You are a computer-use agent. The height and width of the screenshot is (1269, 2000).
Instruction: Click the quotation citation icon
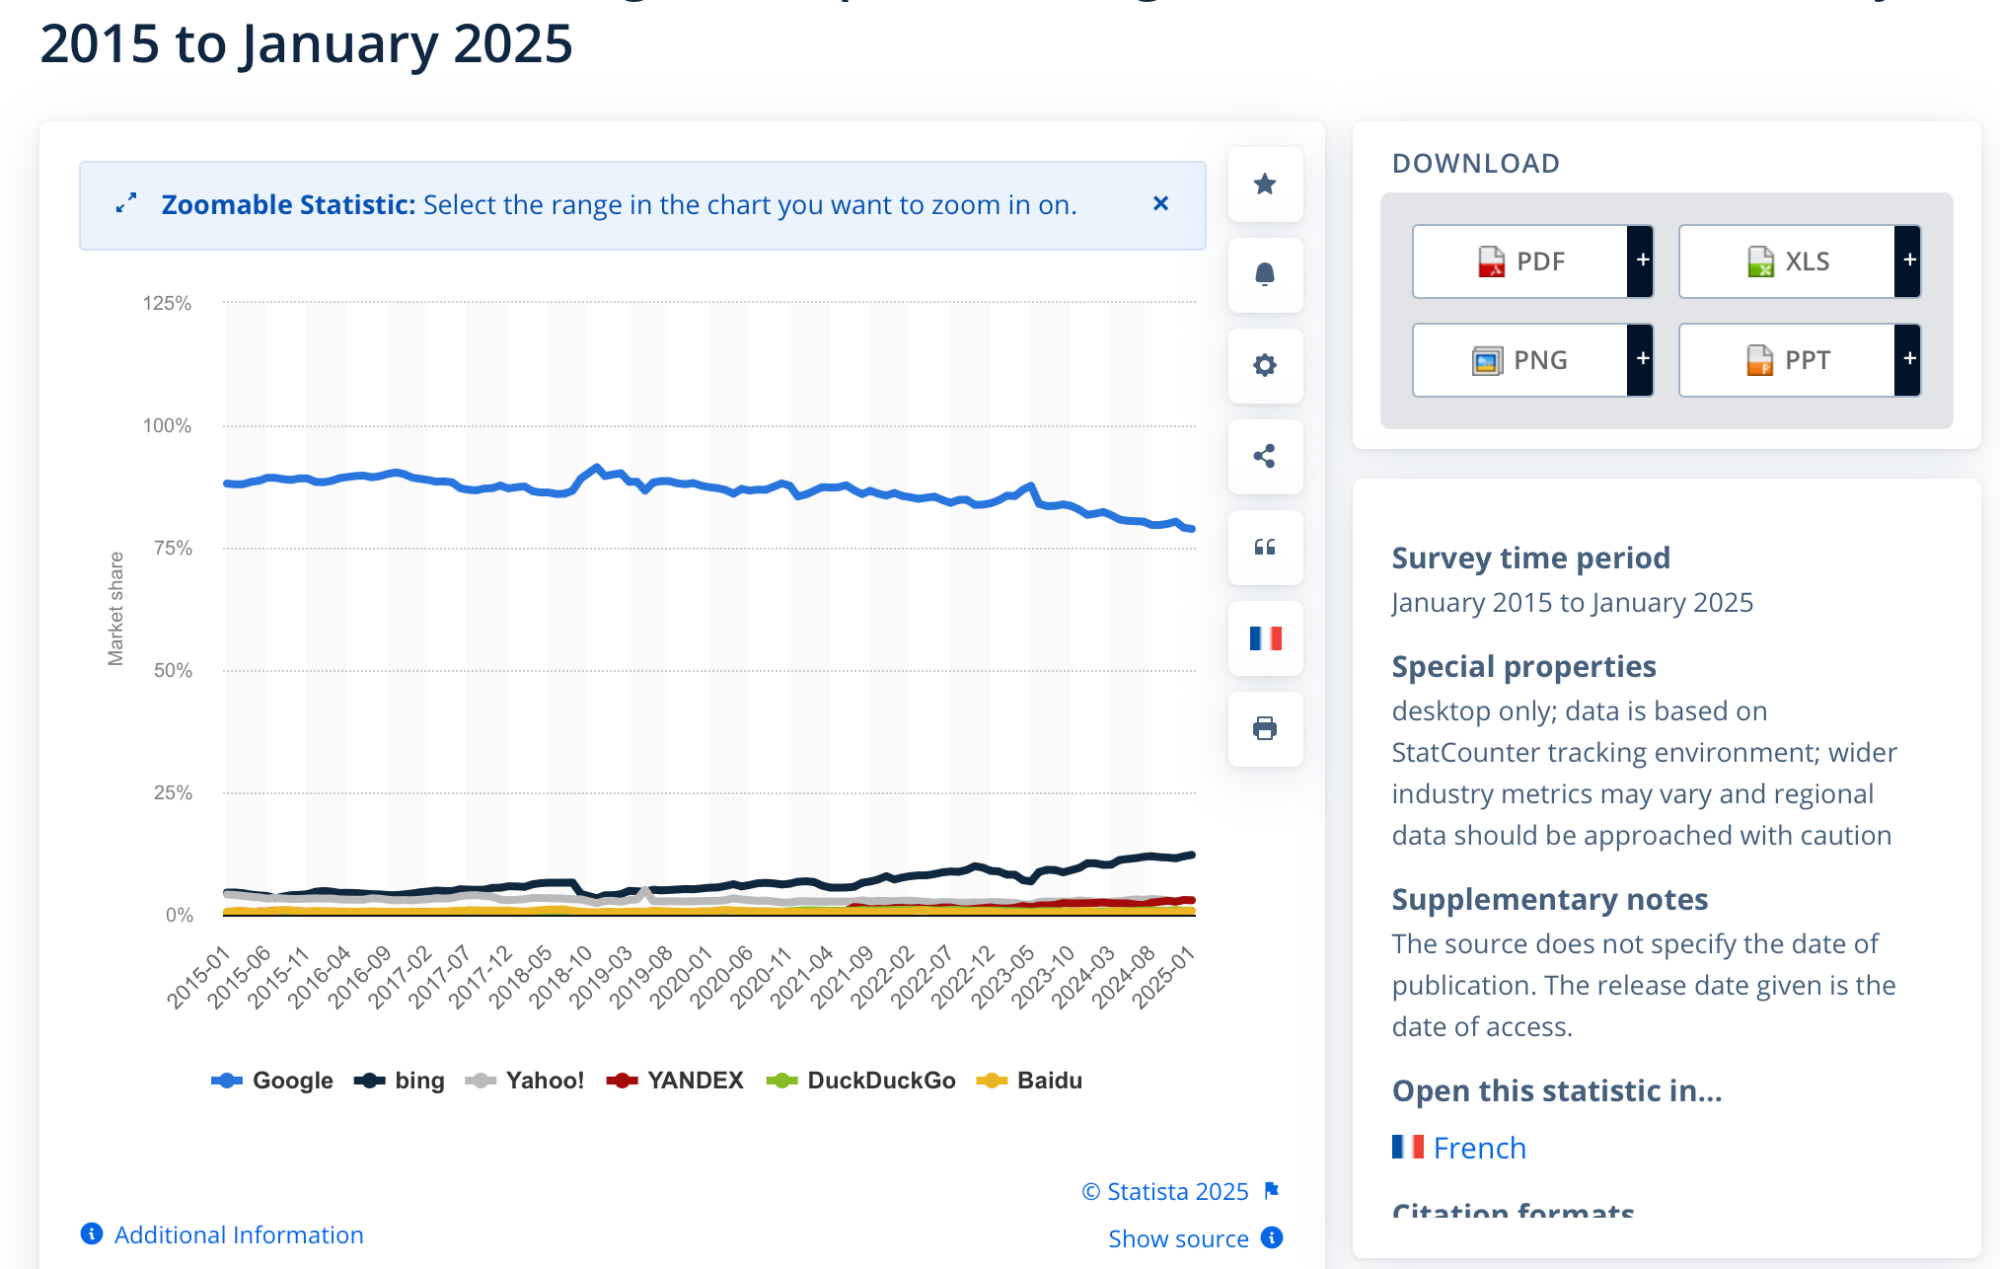tap(1264, 547)
